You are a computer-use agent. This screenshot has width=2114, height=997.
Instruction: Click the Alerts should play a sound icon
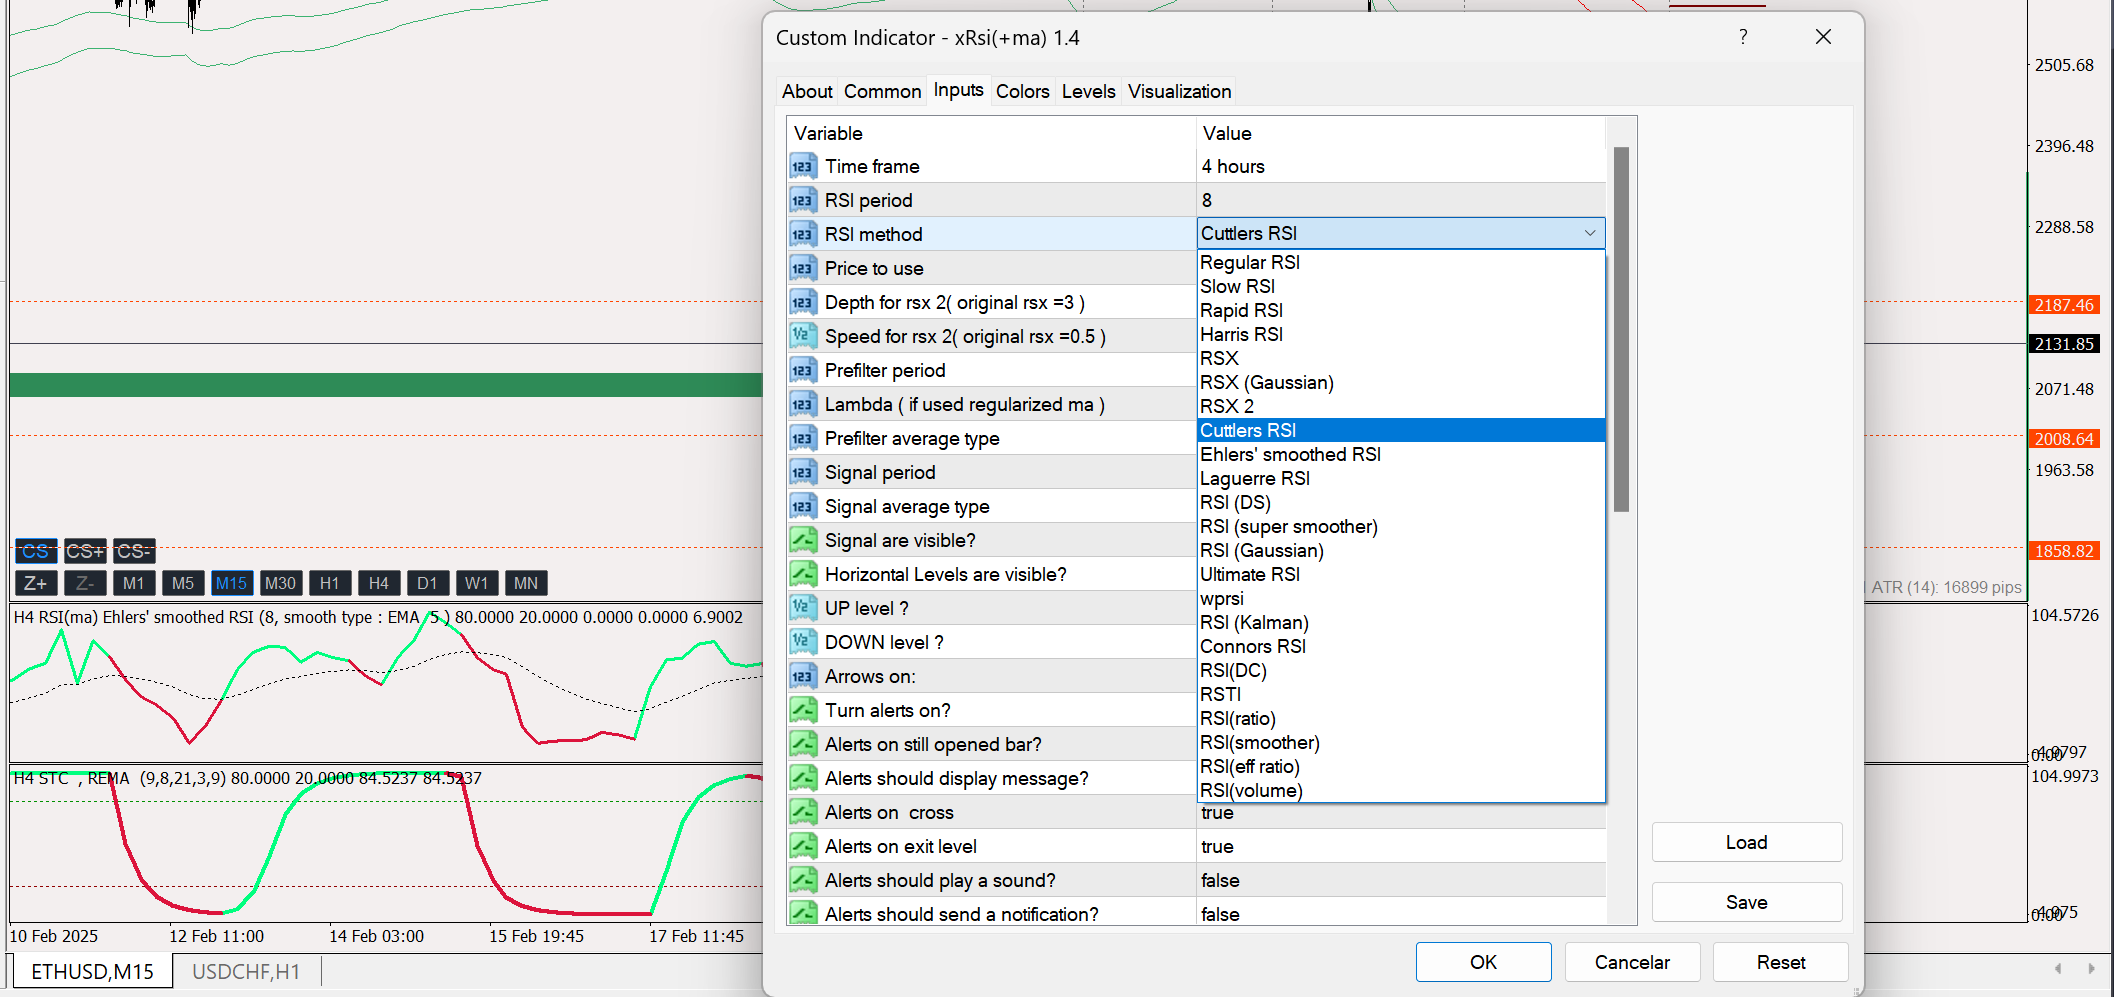[x=803, y=880]
